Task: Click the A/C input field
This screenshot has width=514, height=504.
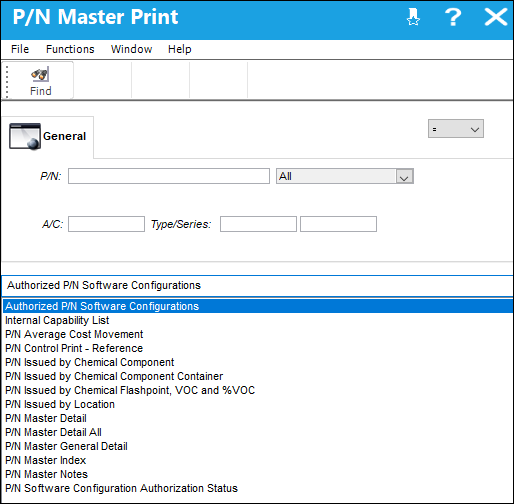Action: coord(106,224)
